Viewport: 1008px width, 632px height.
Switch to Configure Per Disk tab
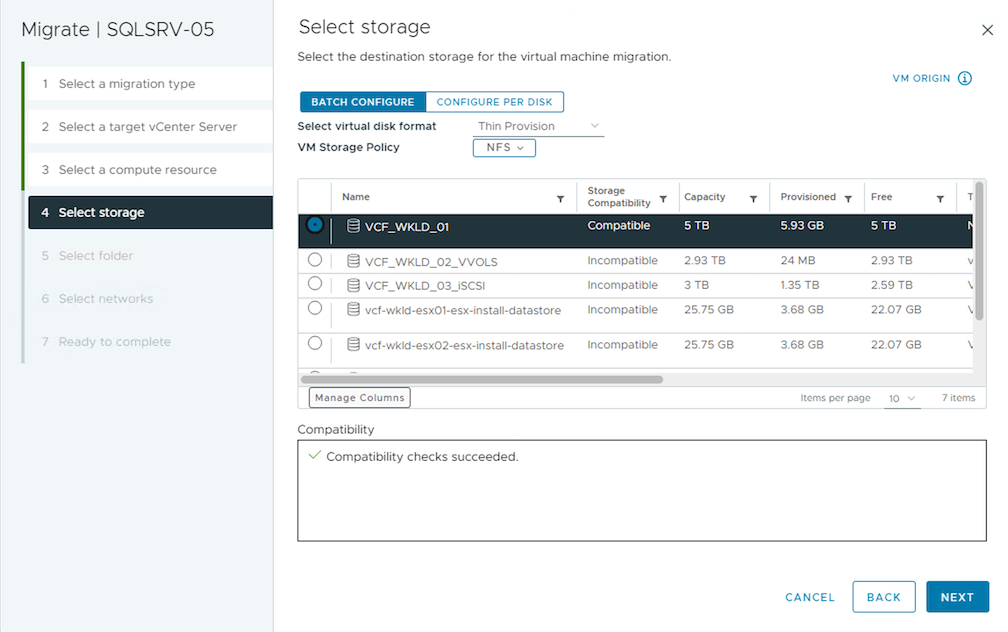click(x=494, y=102)
